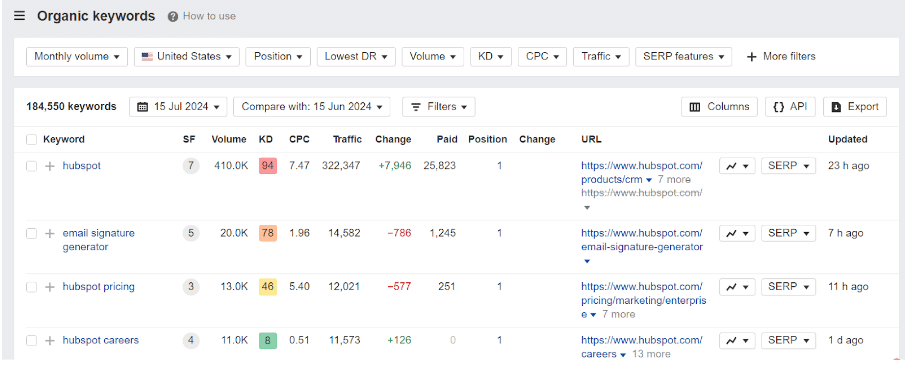Open the hubspot.com/careers URL
905x367 pixels.
point(641,347)
